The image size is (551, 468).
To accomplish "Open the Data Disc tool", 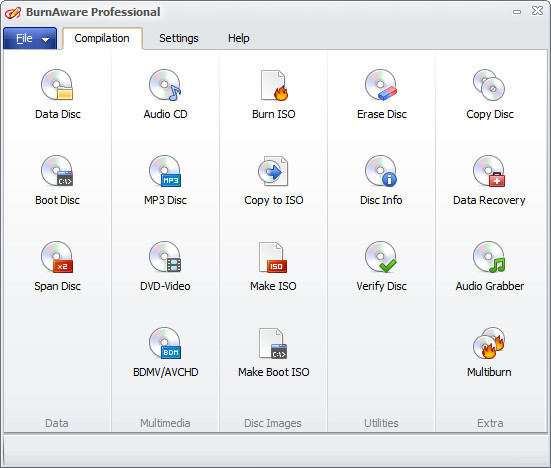I will pos(57,94).
